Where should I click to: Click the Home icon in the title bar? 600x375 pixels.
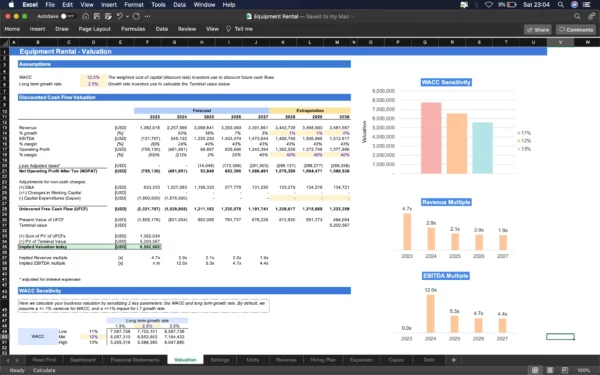pyautogui.click(x=86, y=16)
